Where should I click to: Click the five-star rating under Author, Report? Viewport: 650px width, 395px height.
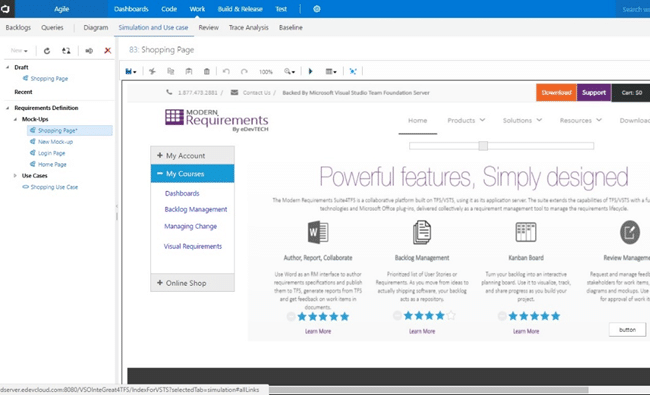point(323,317)
